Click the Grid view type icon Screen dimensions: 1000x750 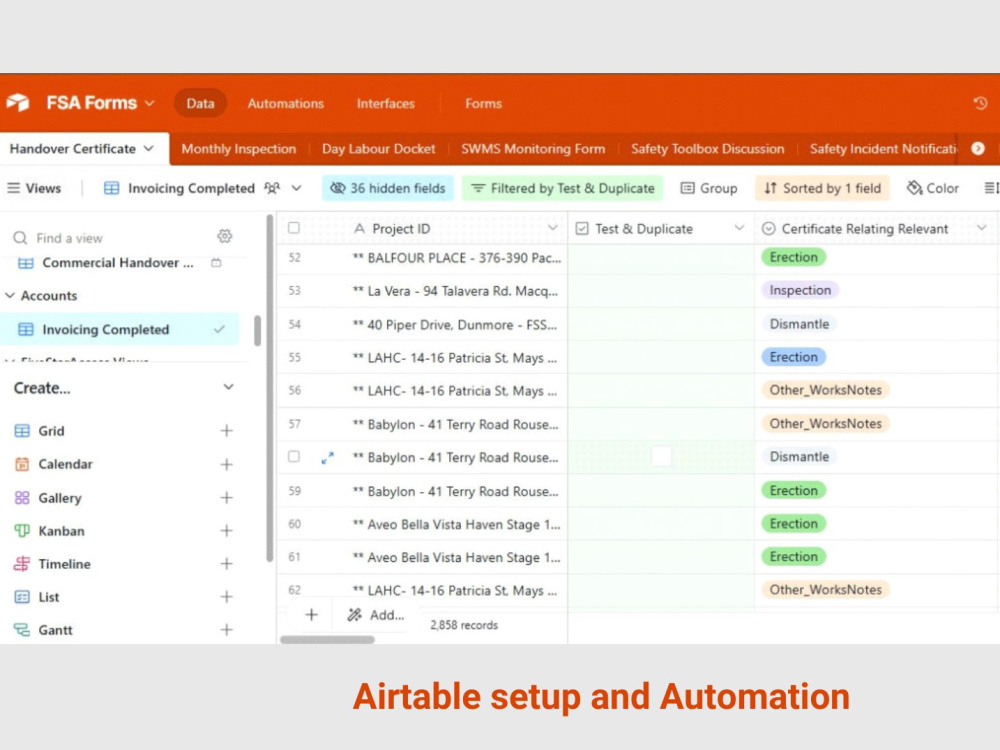pos(22,431)
